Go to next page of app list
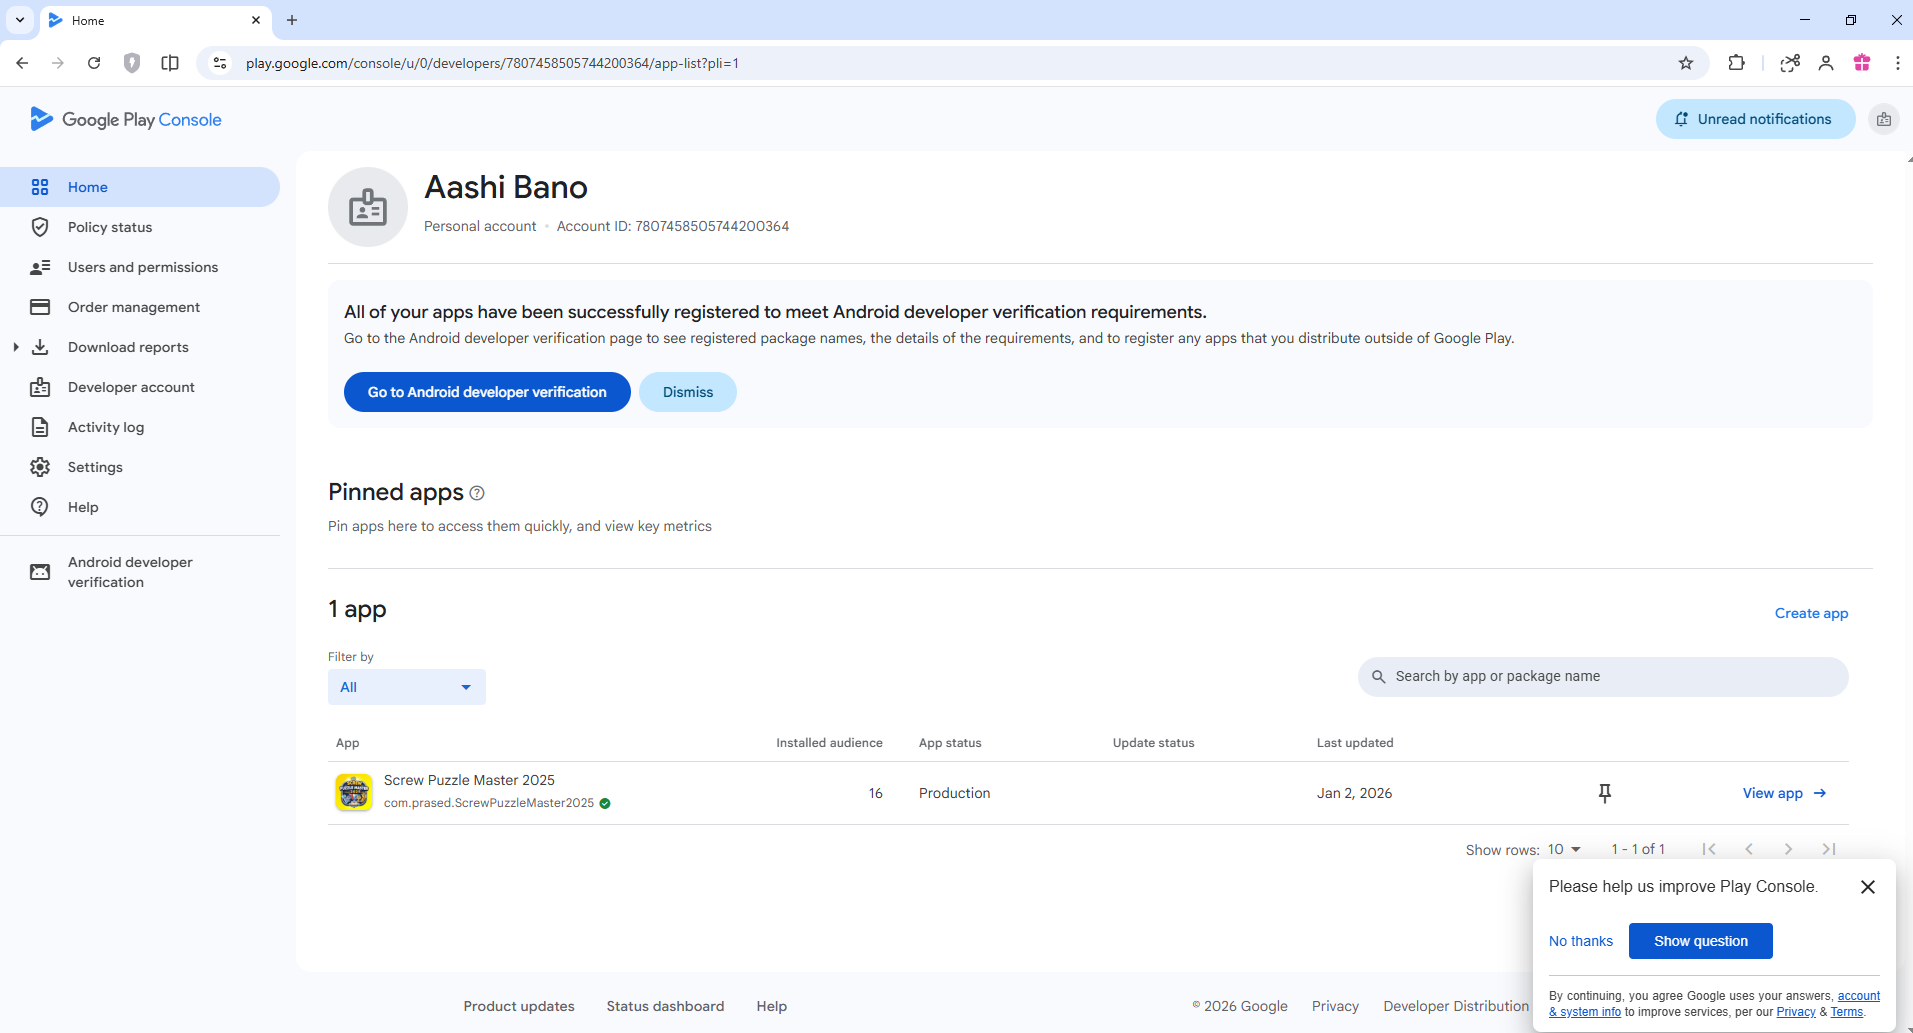Viewport: 1913px width, 1033px height. coord(1788,849)
